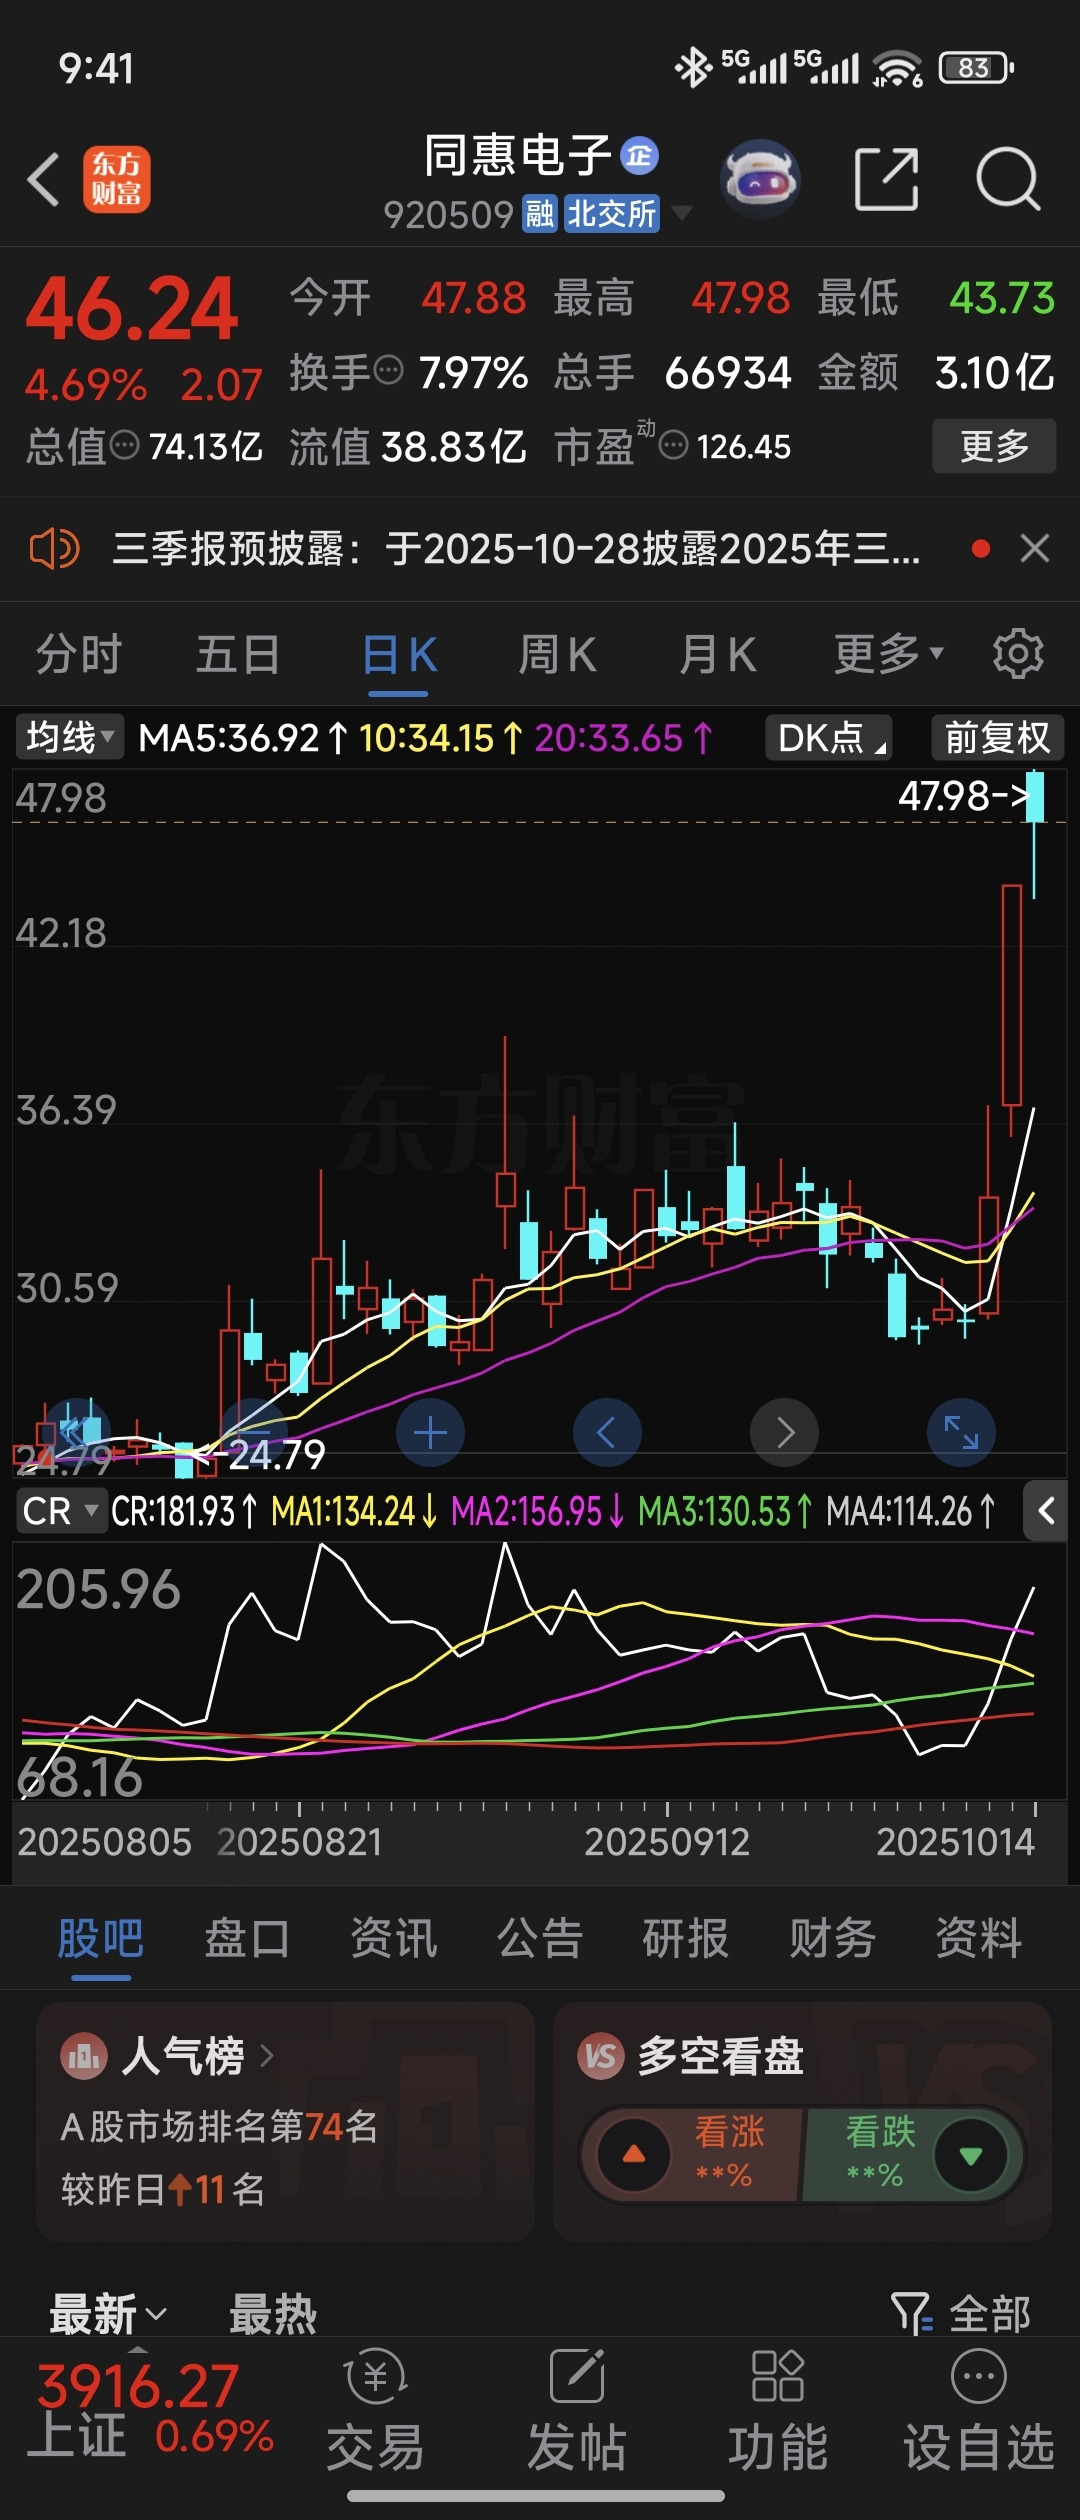Switch to the 资讯 section tab
The image size is (1080, 2520).
[x=393, y=1939]
